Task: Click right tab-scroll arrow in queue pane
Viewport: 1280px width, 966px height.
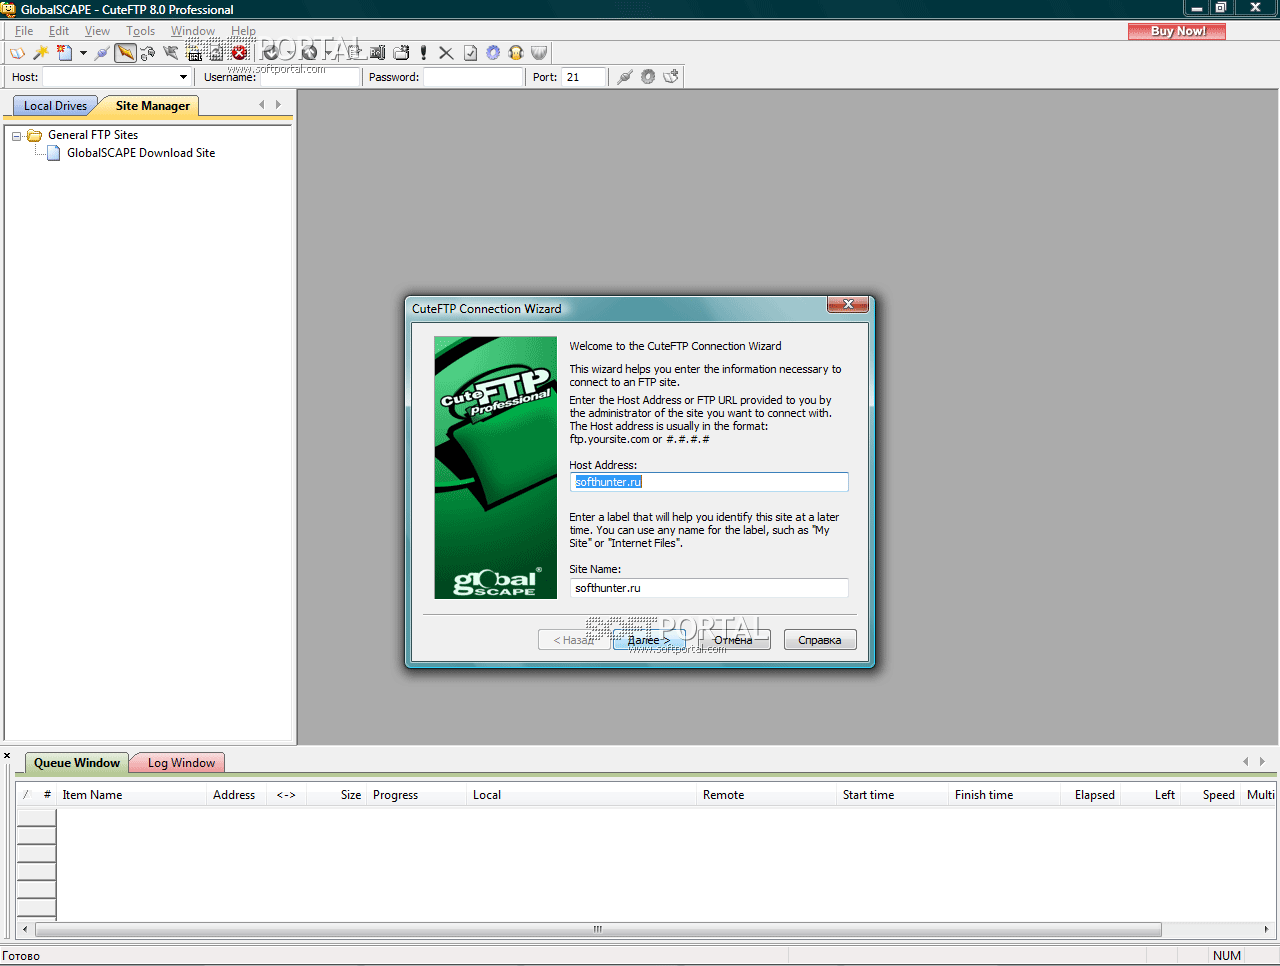Action: coord(1262,762)
